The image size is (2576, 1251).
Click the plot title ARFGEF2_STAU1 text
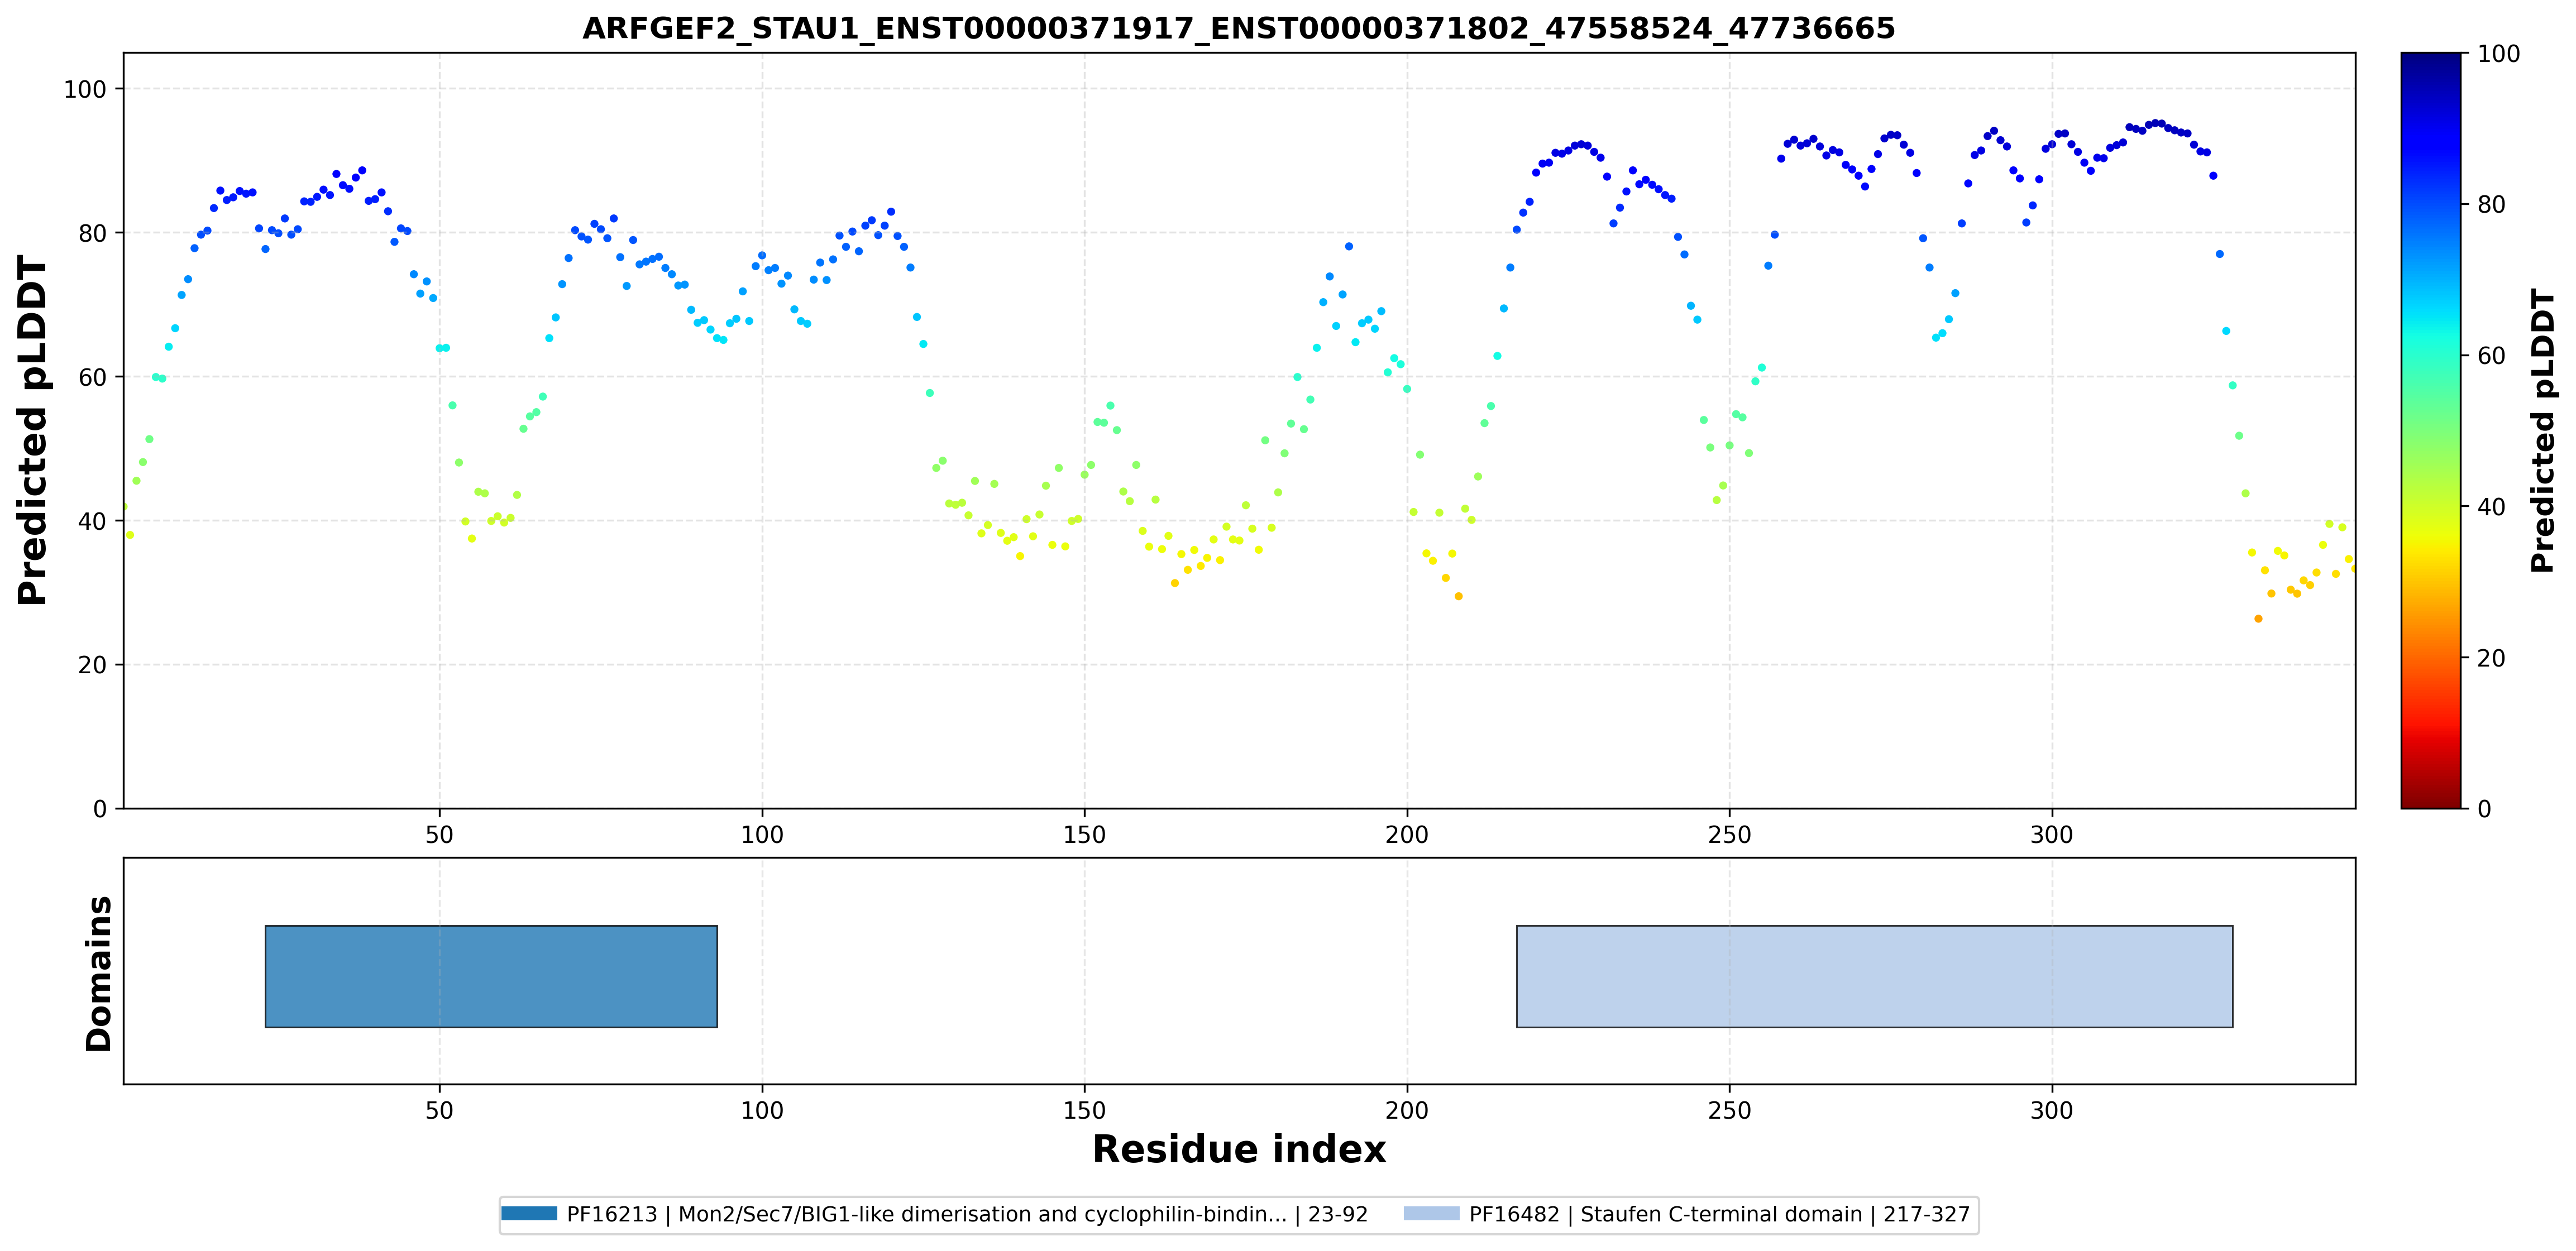(x=1239, y=28)
